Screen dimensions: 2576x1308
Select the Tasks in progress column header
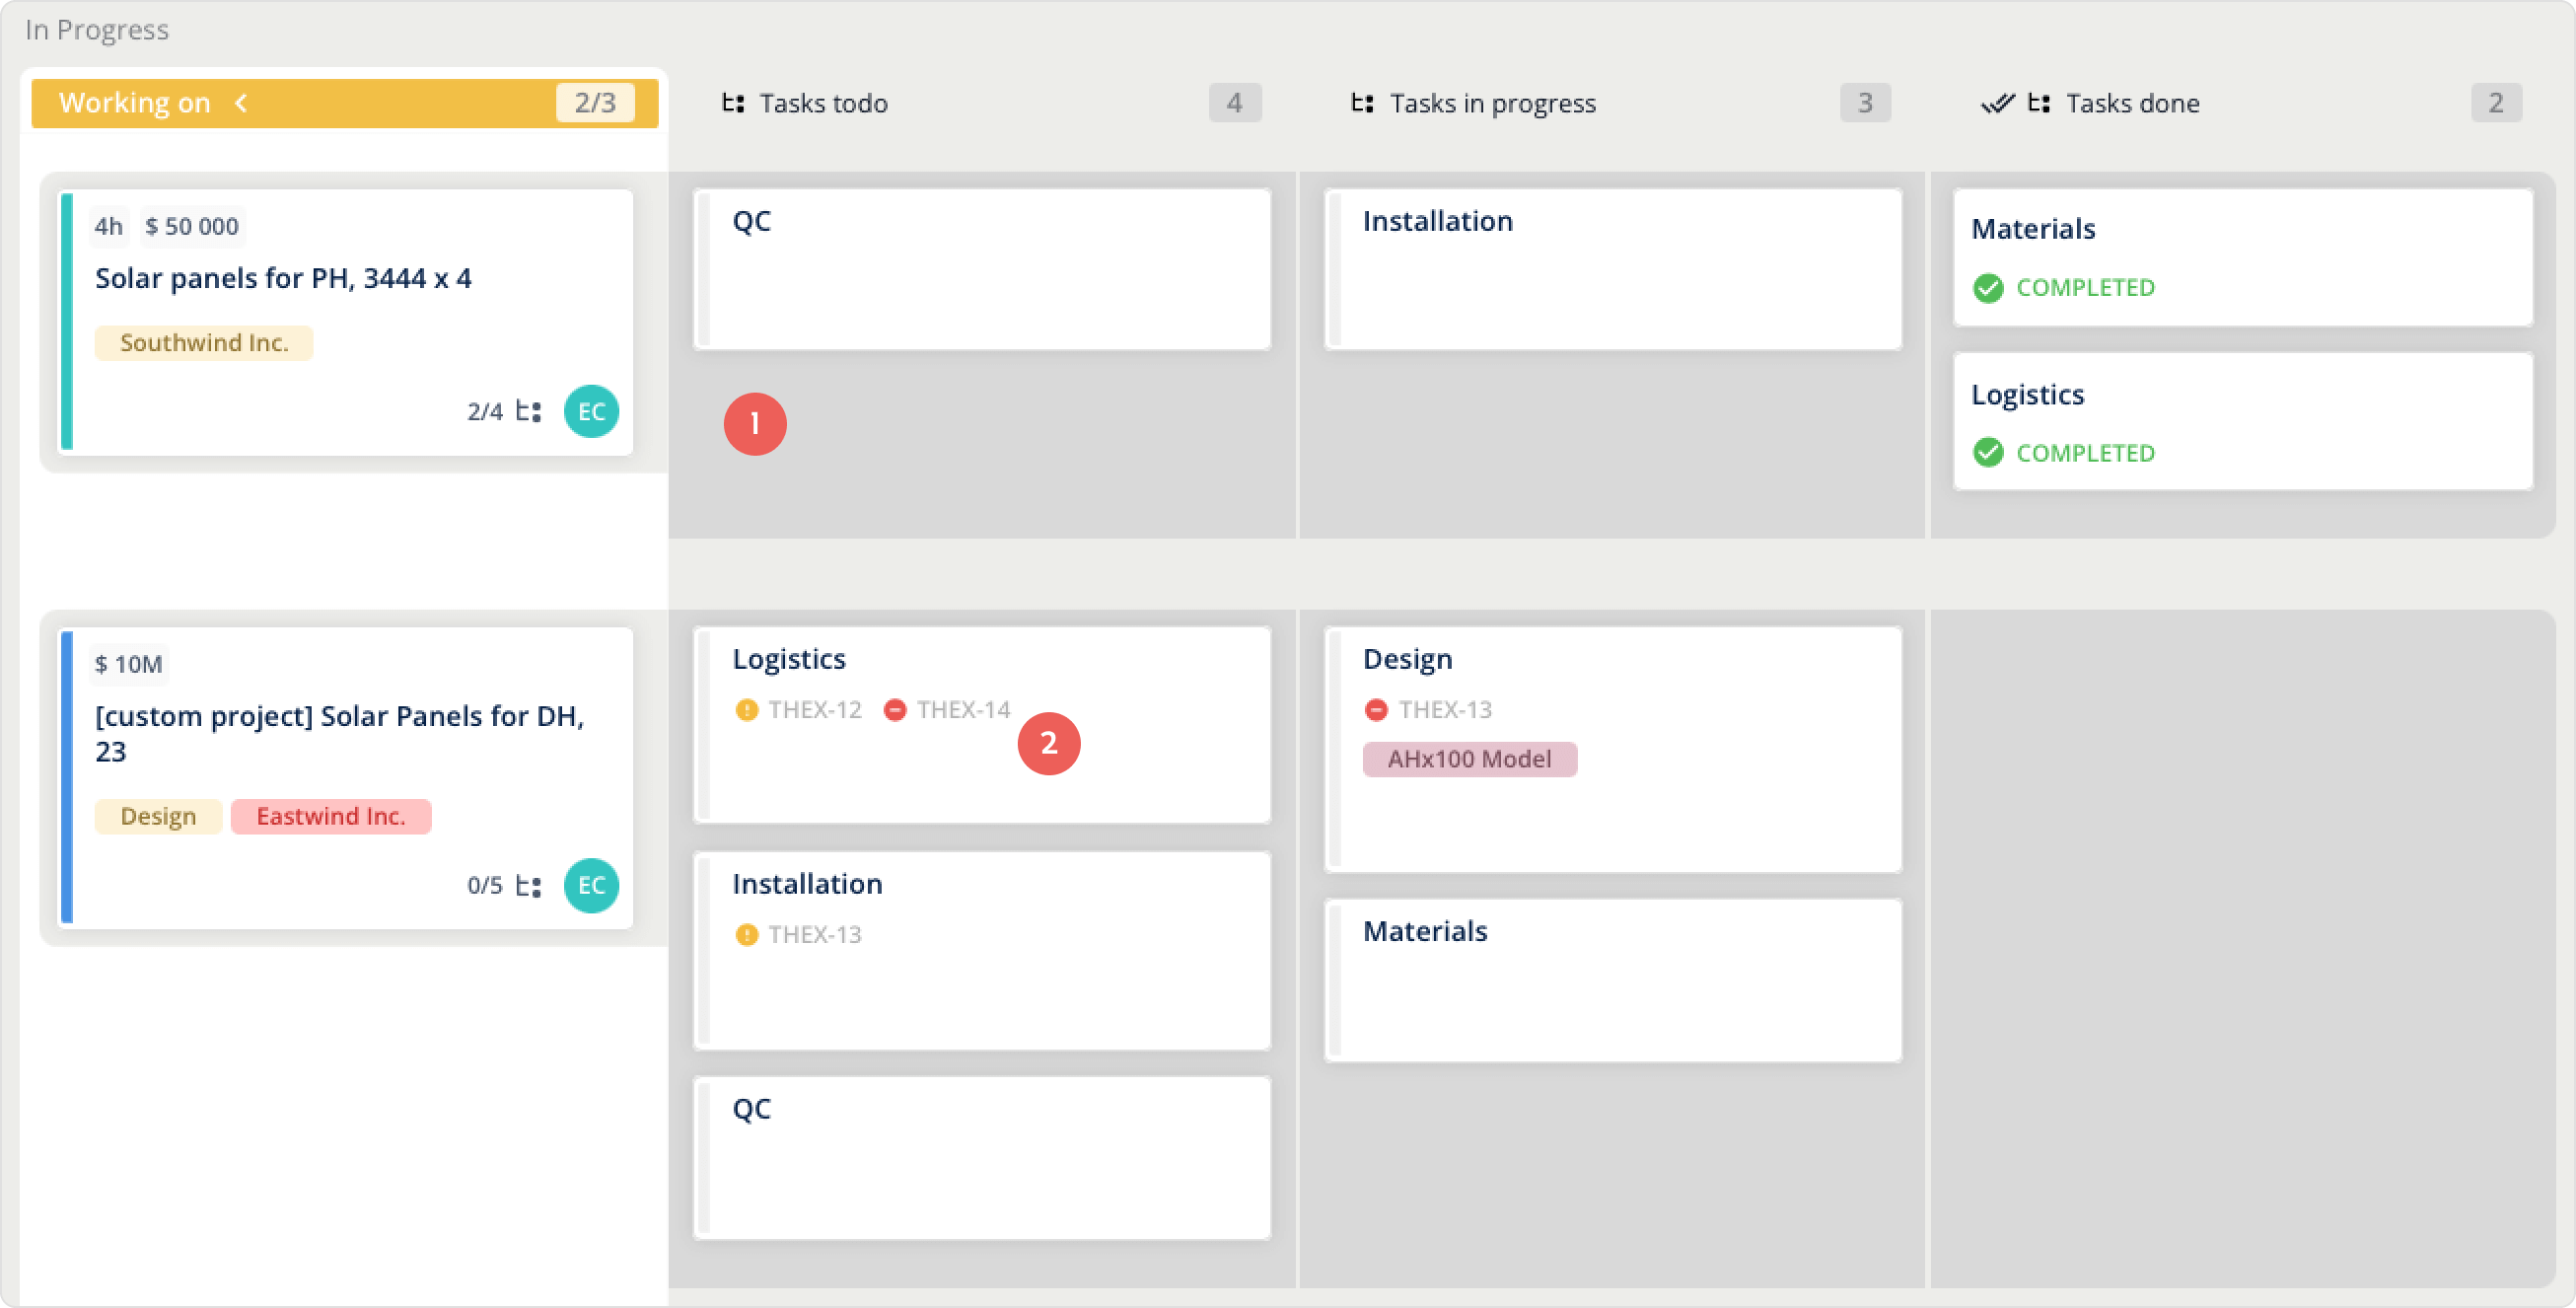(x=1492, y=103)
